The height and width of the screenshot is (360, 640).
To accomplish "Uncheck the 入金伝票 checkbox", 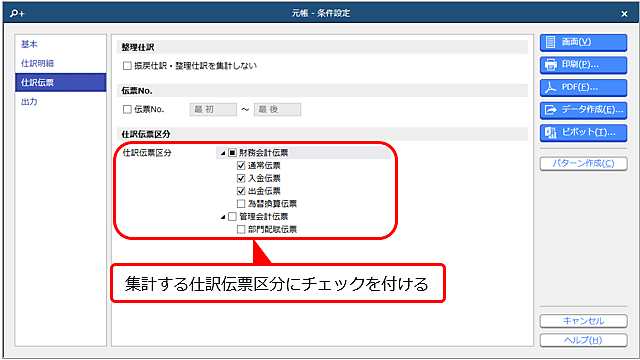I will coord(241,178).
